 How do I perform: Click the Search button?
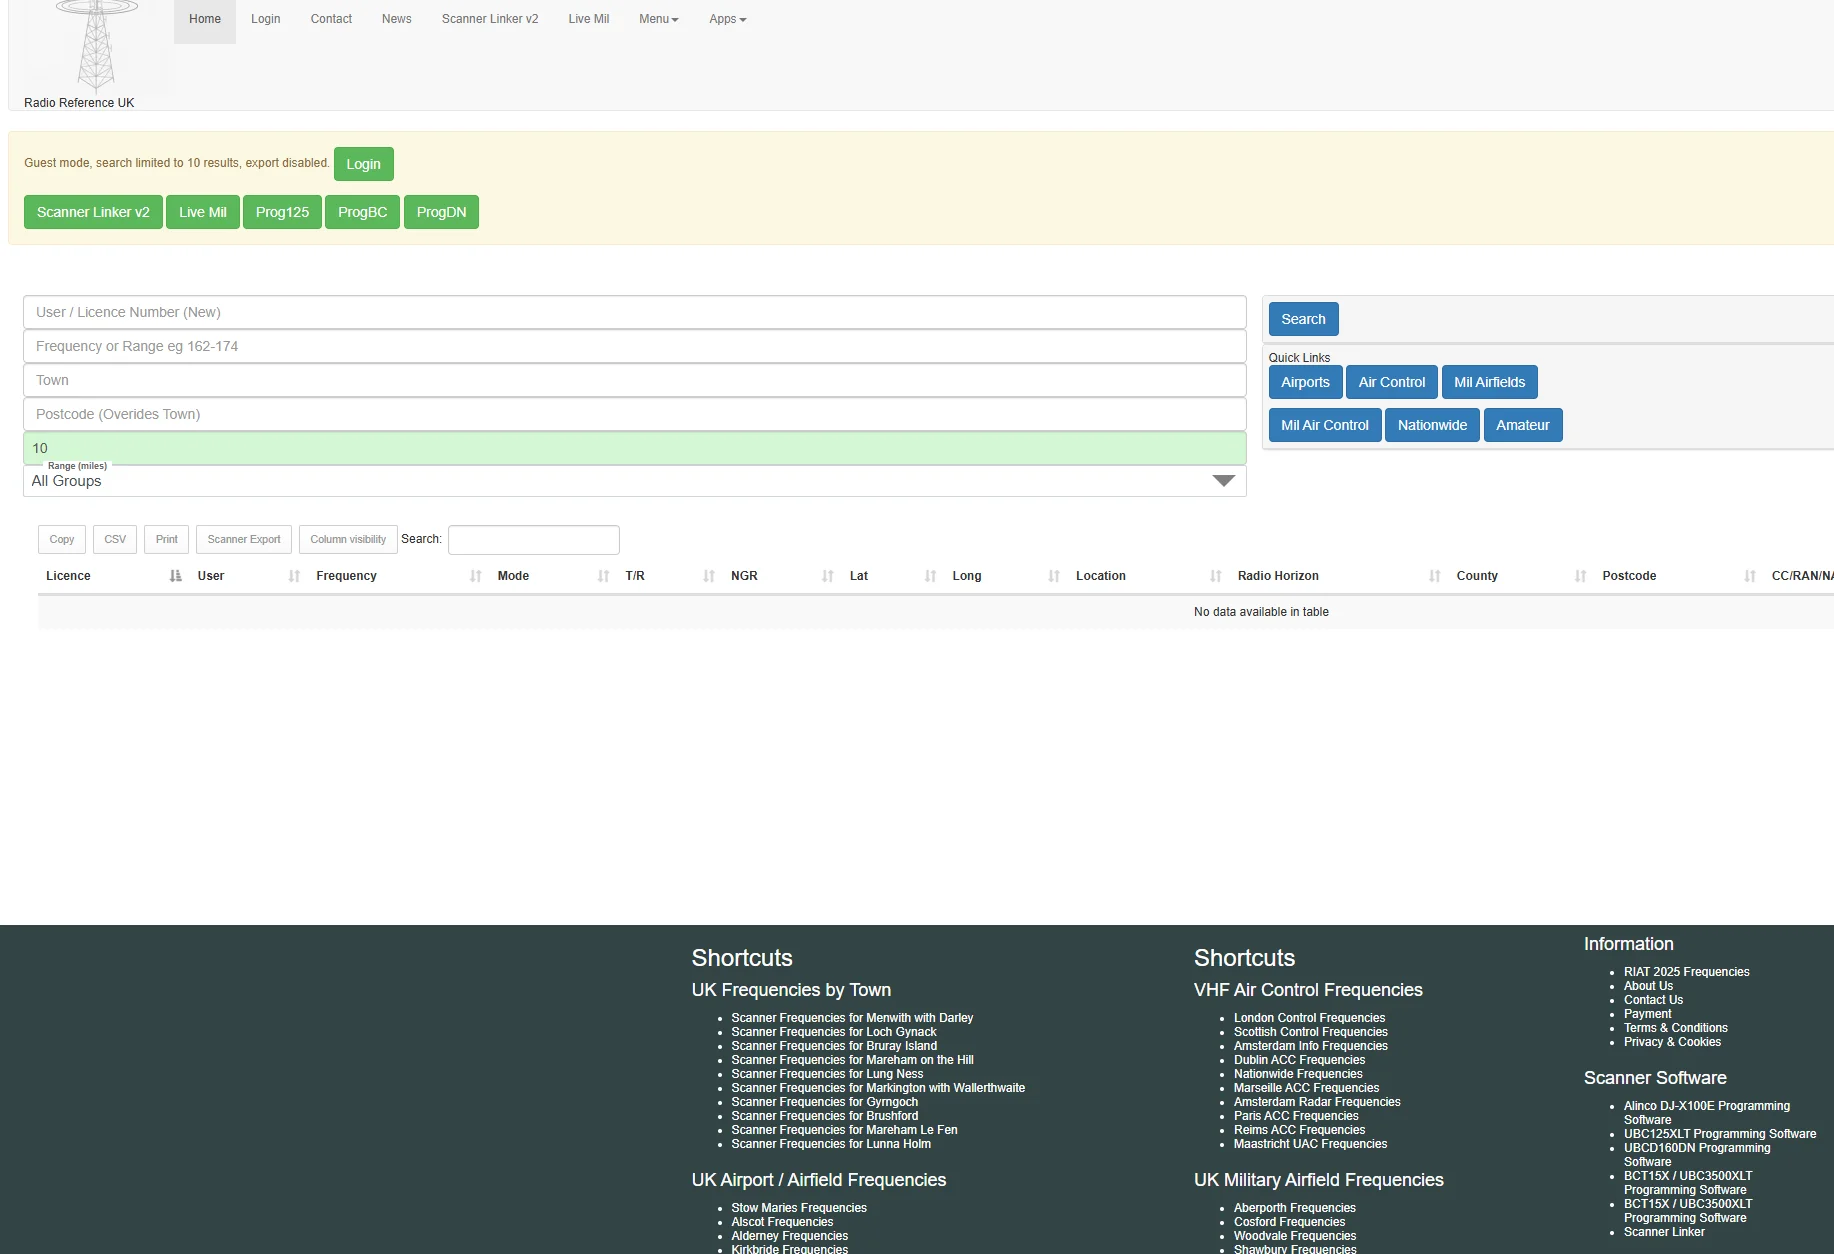[1302, 318]
